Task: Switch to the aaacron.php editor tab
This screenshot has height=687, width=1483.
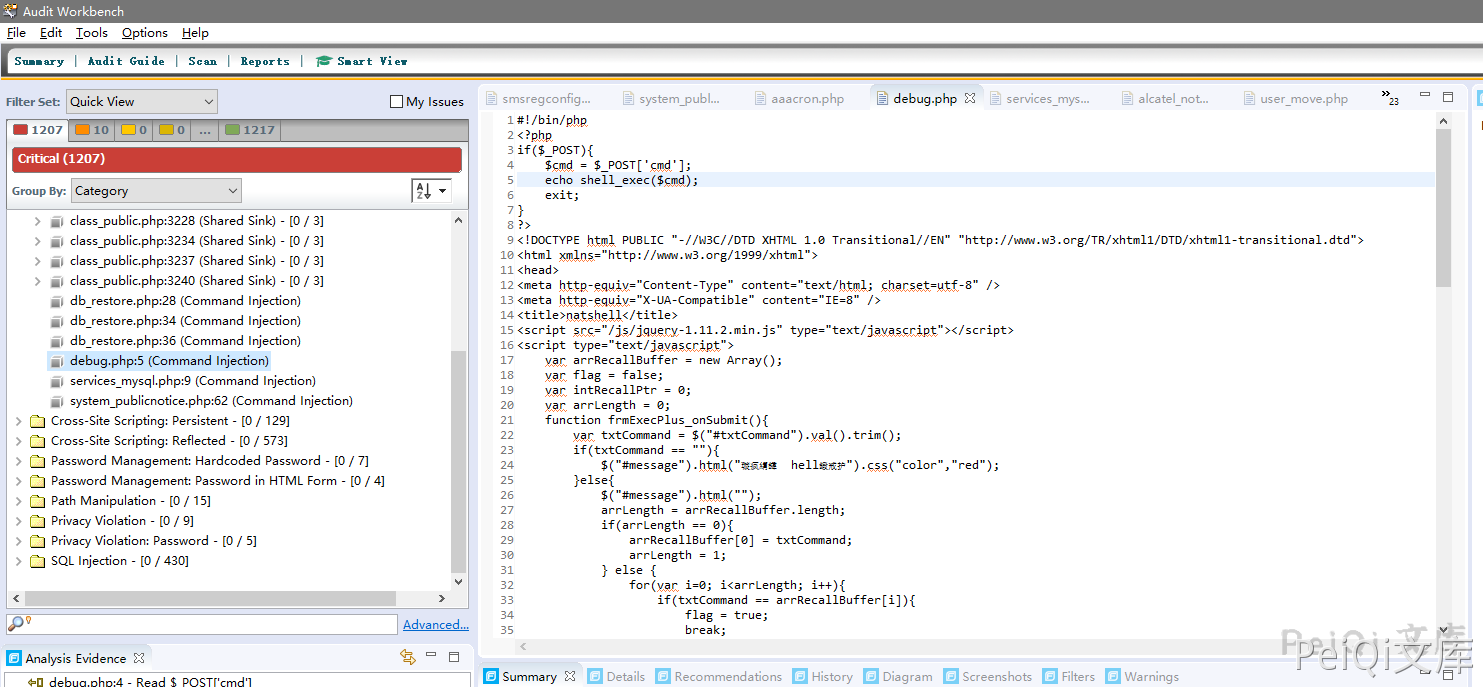Action: click(806, 99)
